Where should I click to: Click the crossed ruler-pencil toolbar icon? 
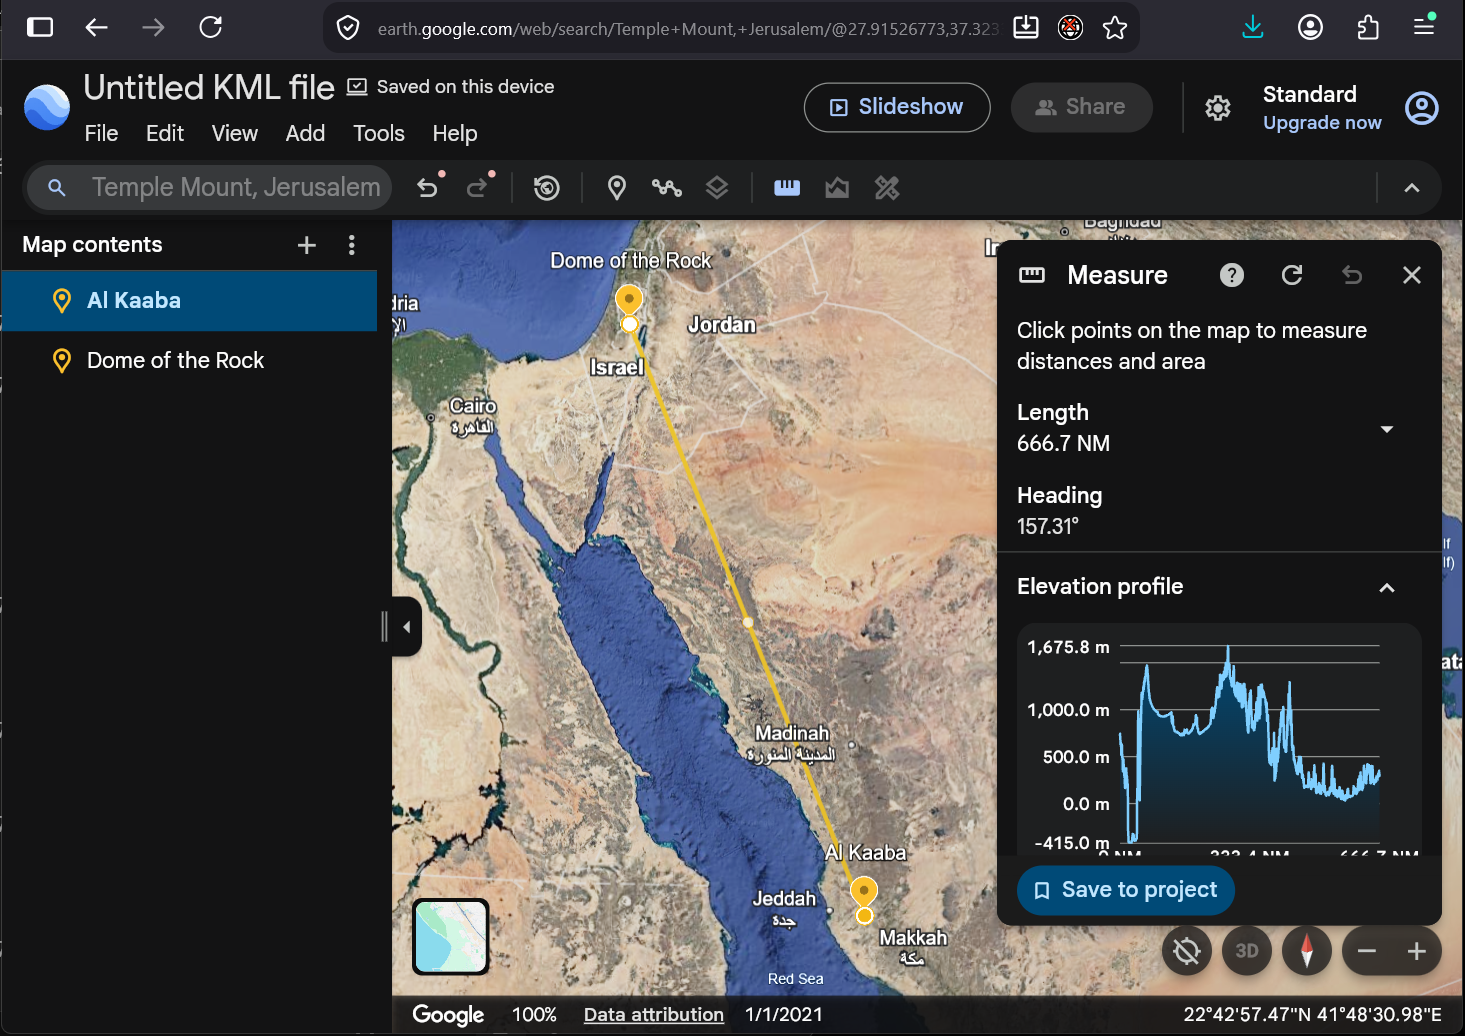[x=887, y=187]
